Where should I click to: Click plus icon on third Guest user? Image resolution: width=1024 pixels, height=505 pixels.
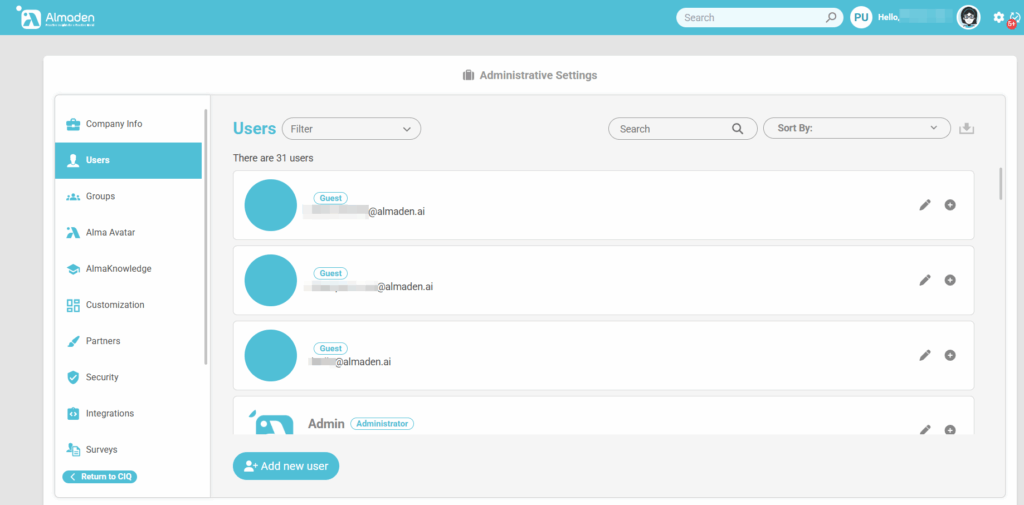tap(950, 355)
